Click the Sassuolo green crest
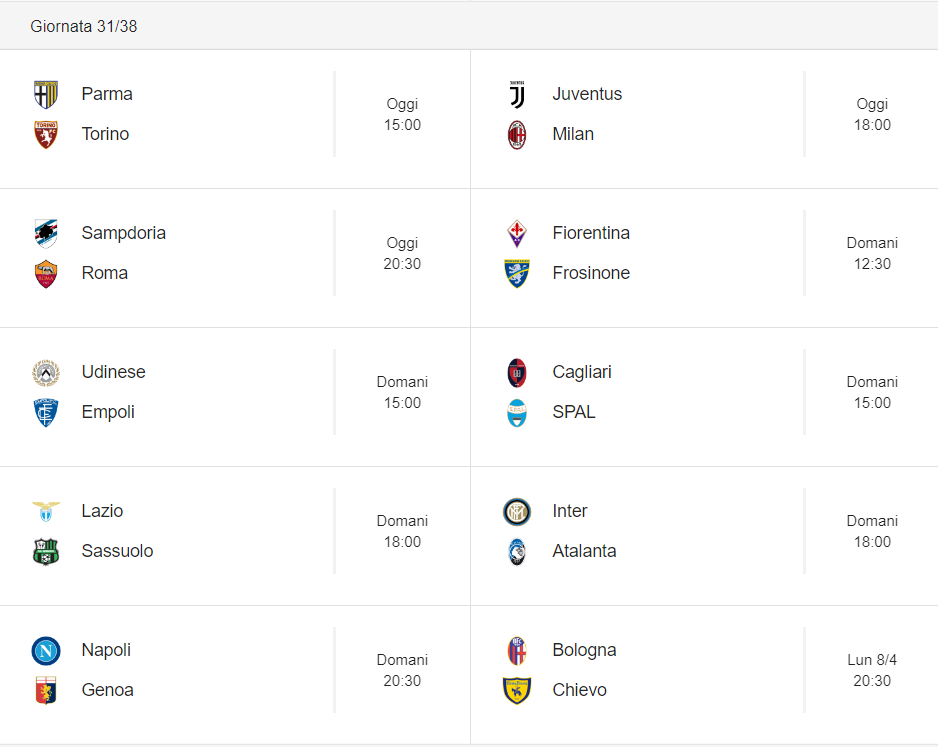Screen dimensions: 938x747 (45, 552)
